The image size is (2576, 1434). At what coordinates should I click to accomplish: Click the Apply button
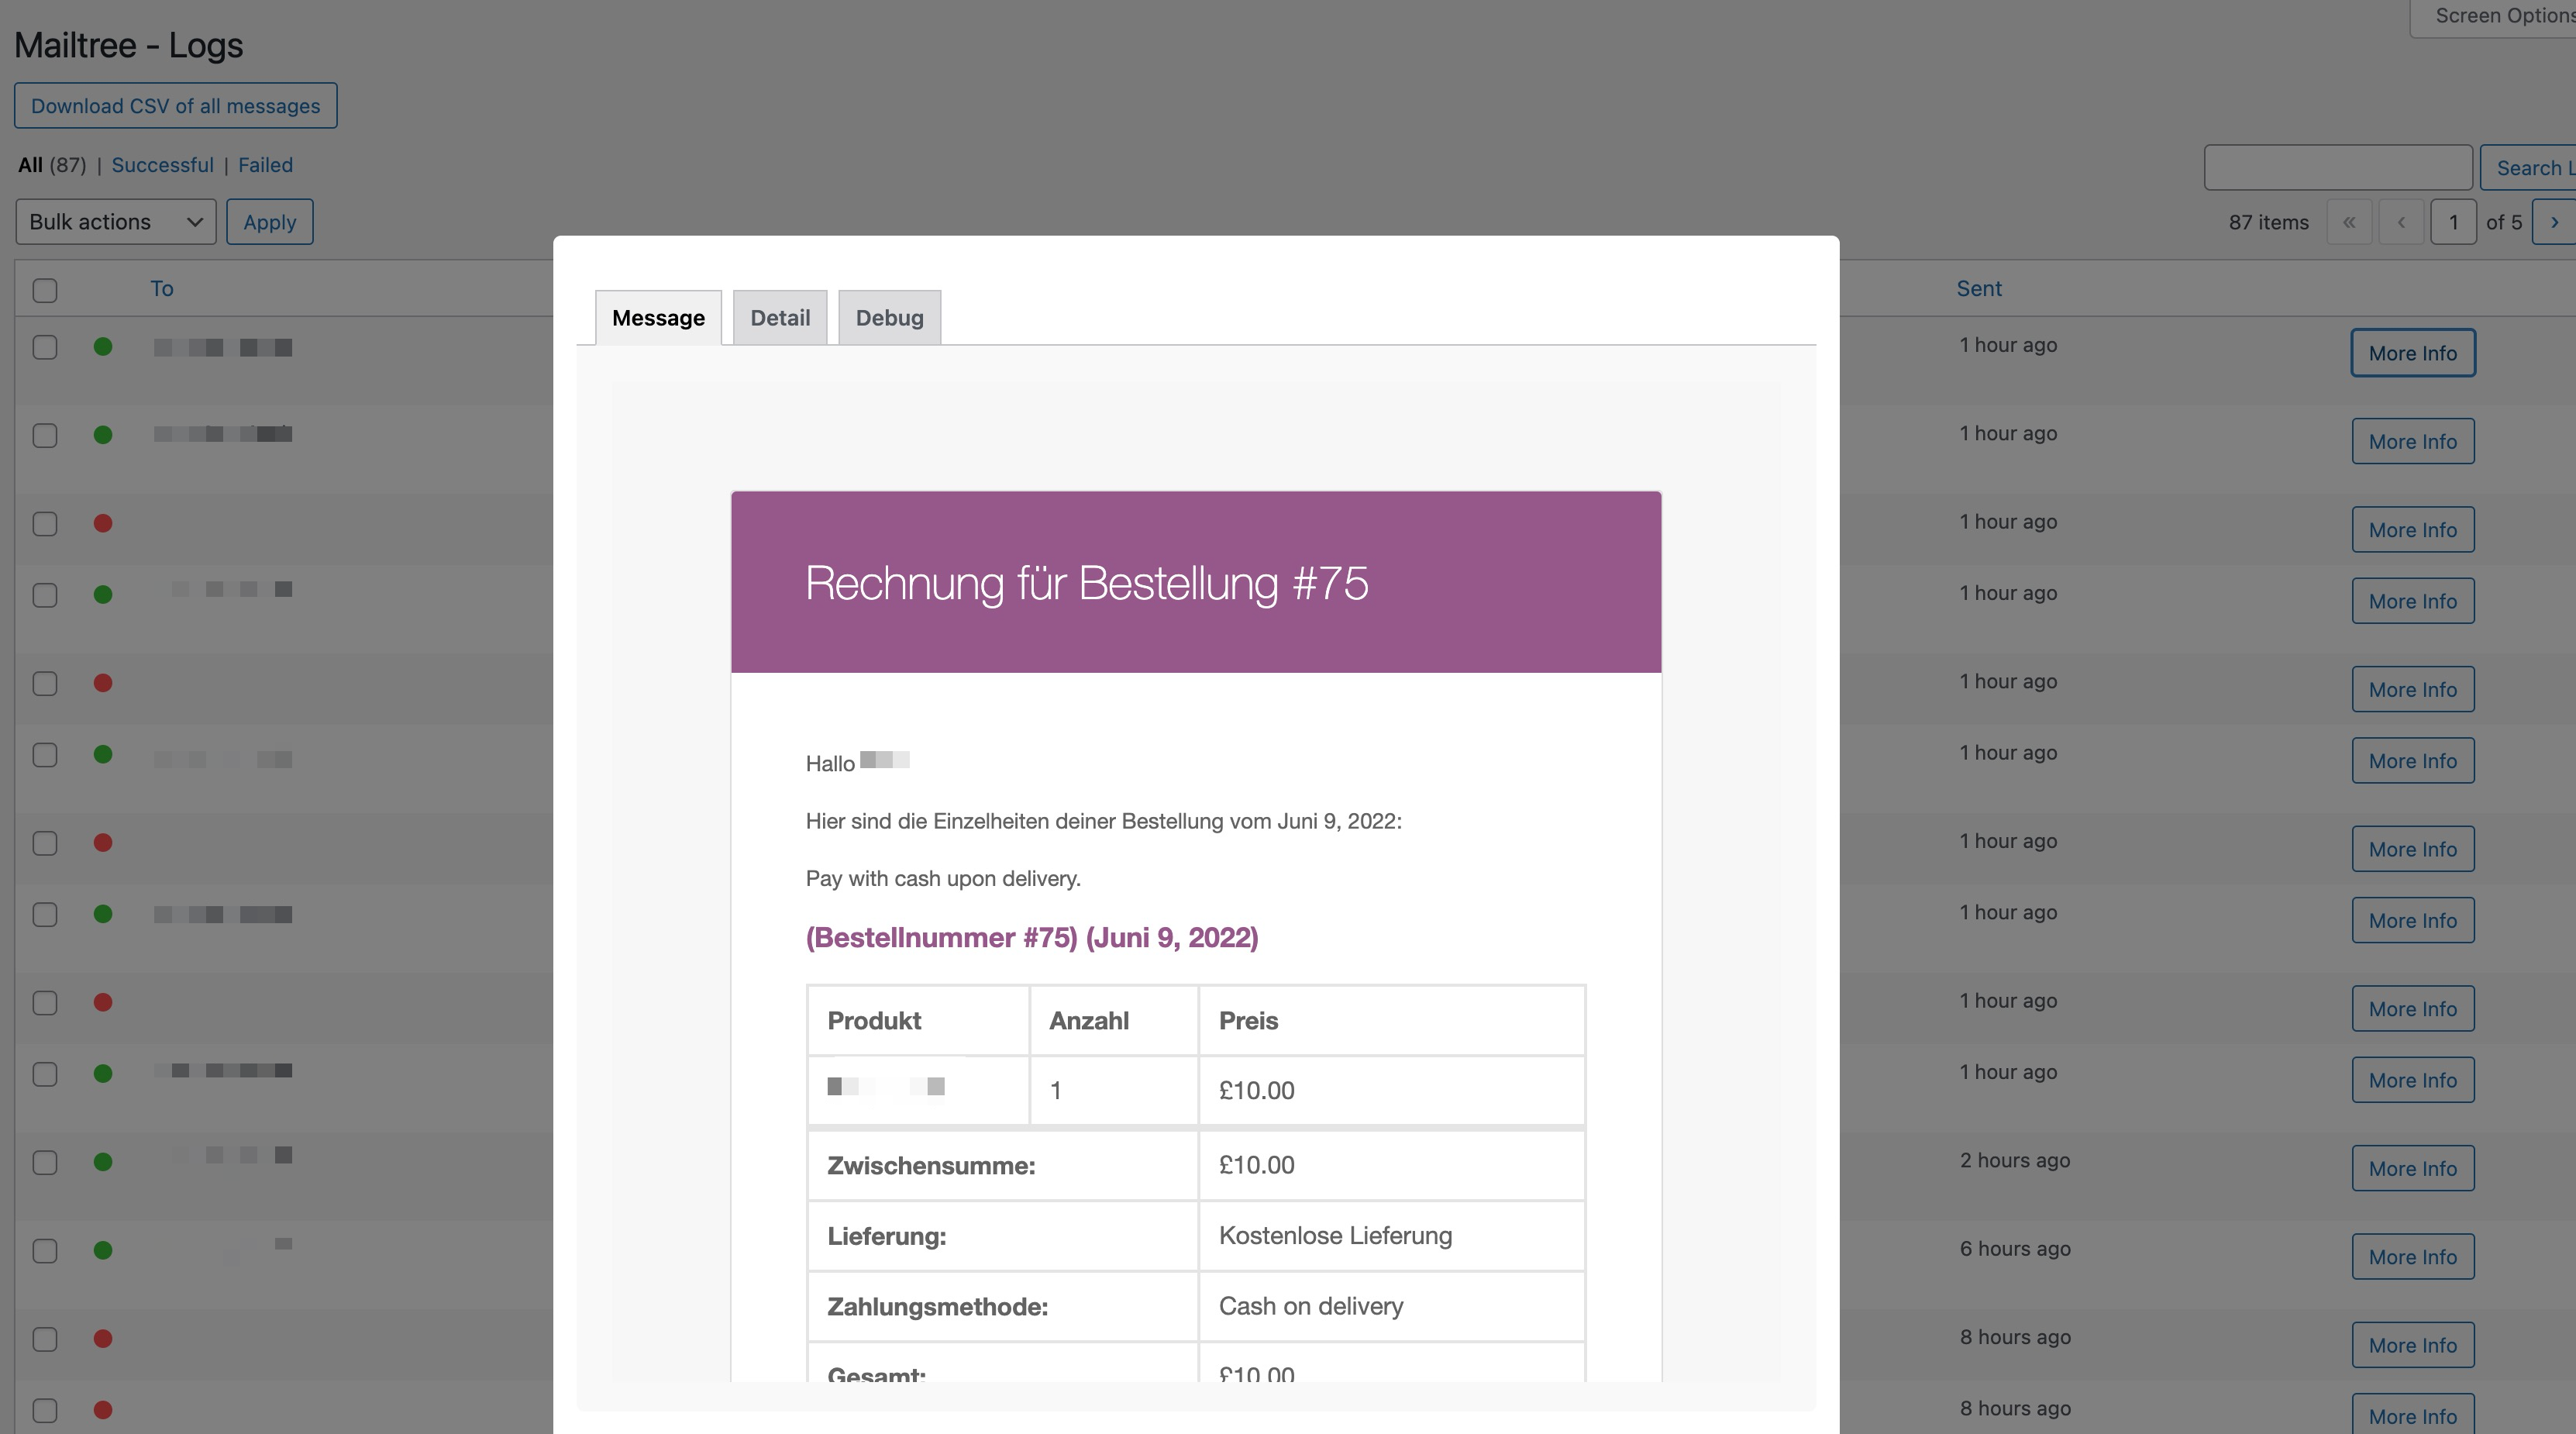click(x=270, y=222)
